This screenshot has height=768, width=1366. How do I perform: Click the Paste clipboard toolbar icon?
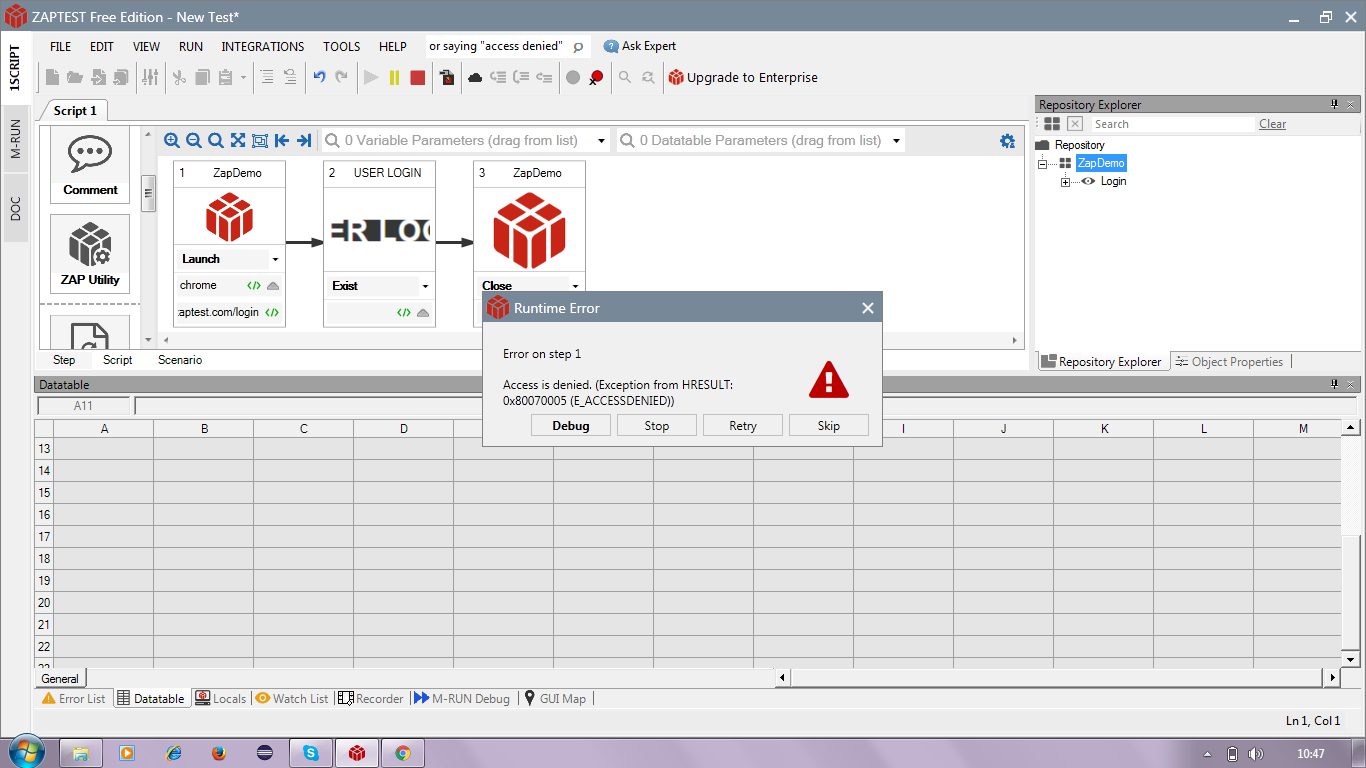[225, 77]
